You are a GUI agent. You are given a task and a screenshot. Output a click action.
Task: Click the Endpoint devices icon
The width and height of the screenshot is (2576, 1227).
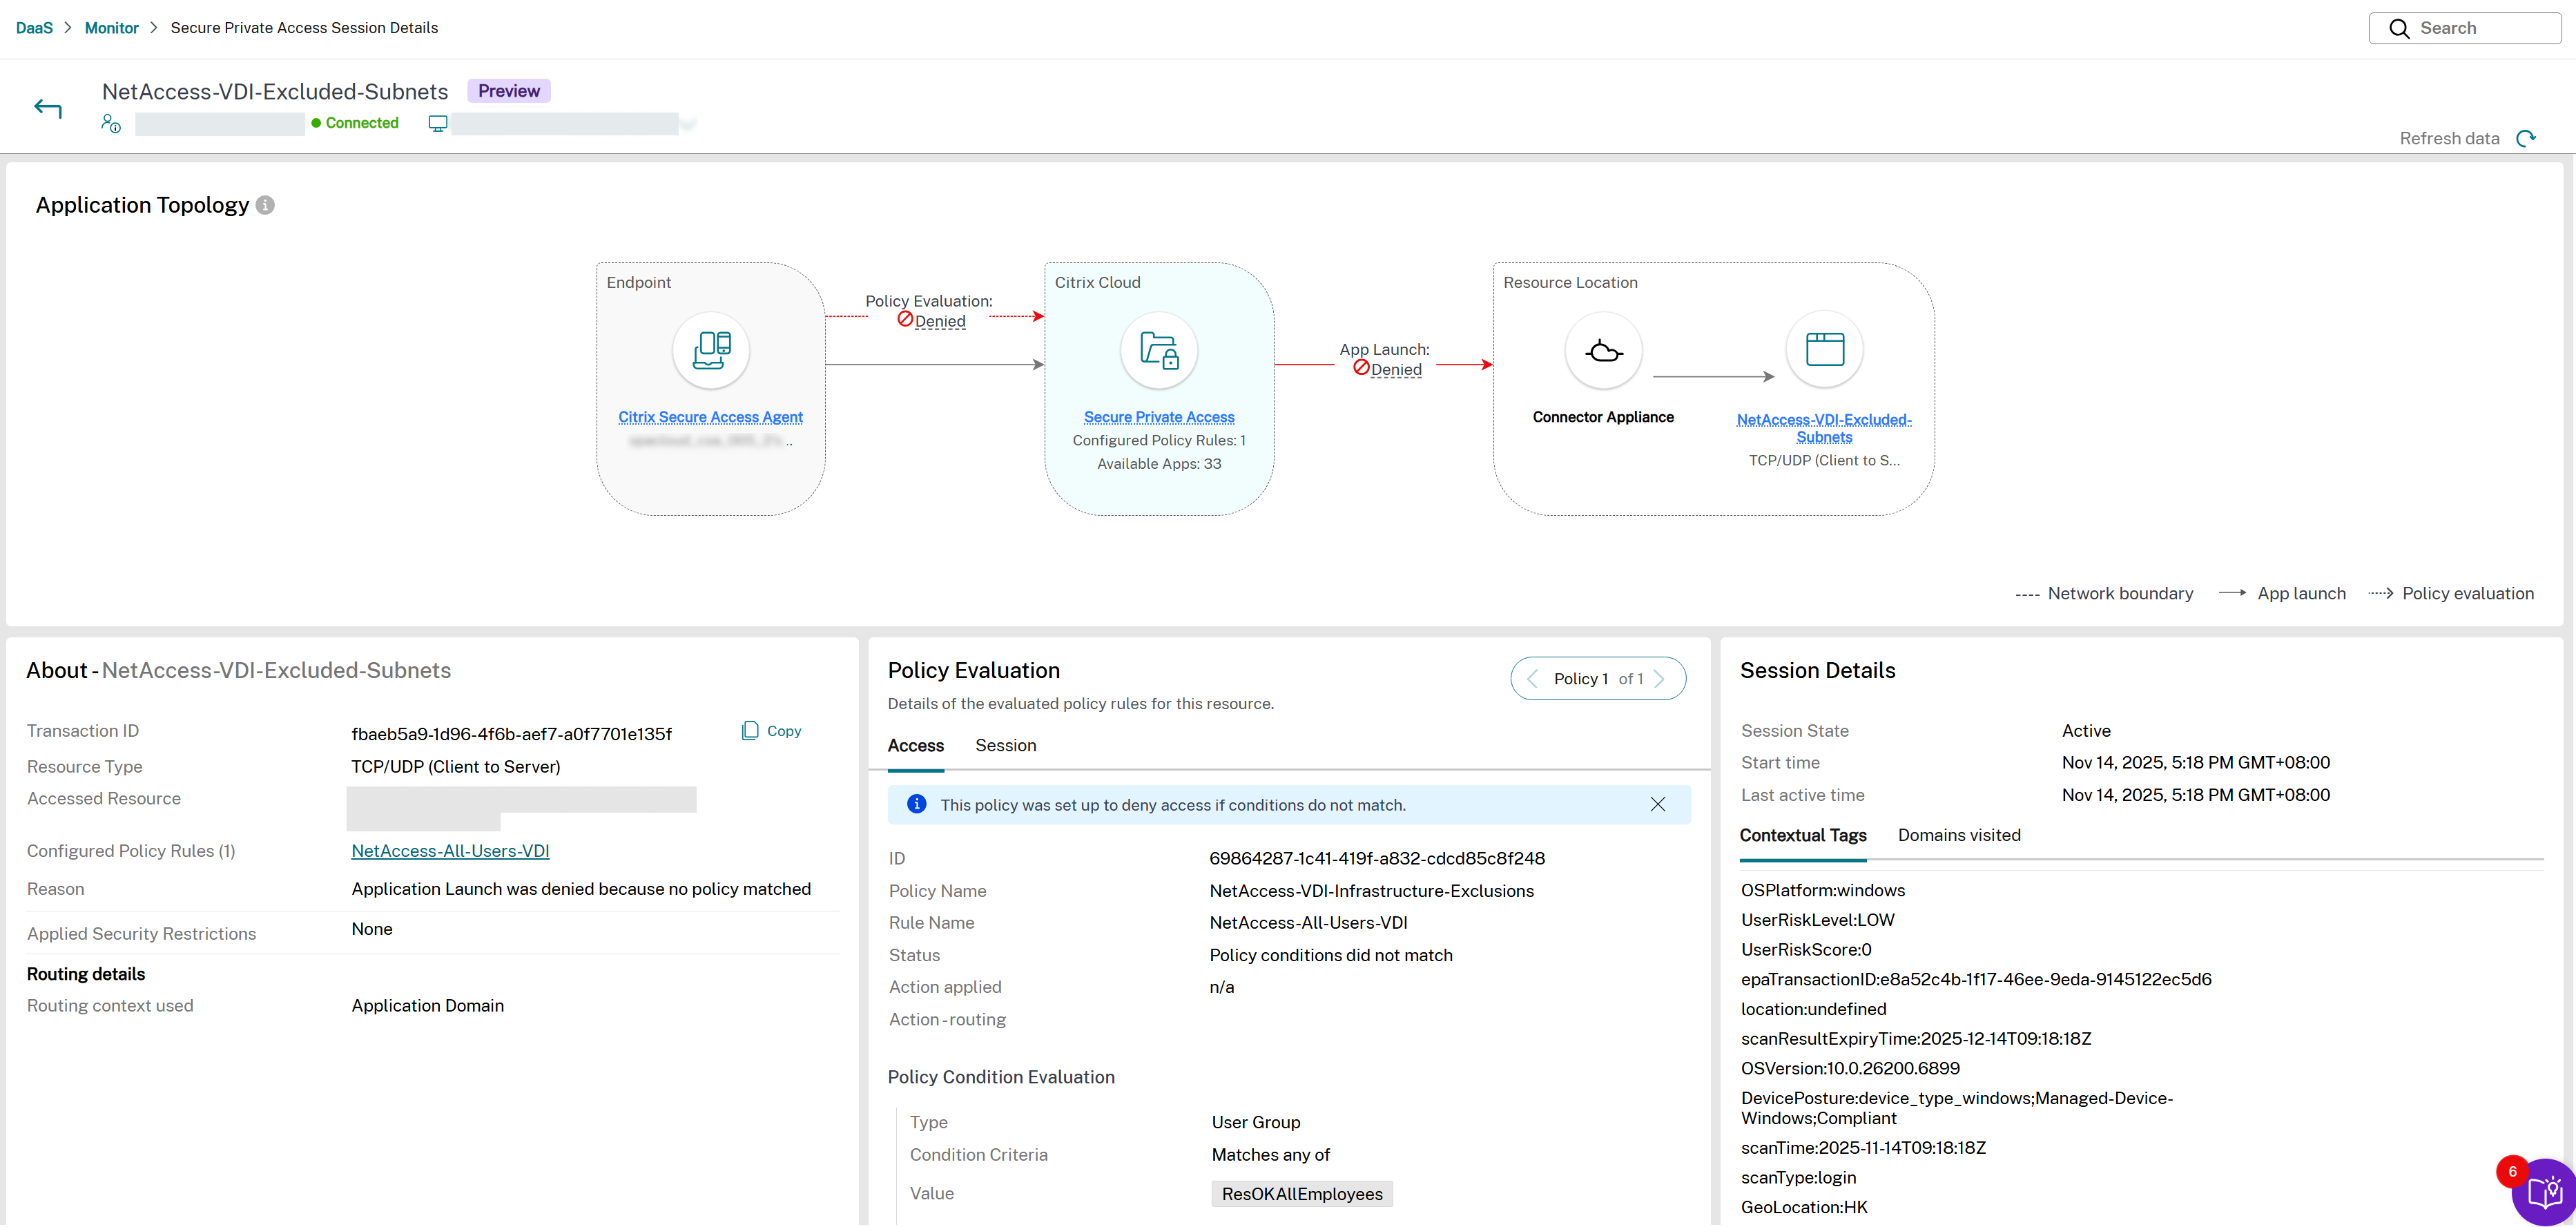[711, 350]
